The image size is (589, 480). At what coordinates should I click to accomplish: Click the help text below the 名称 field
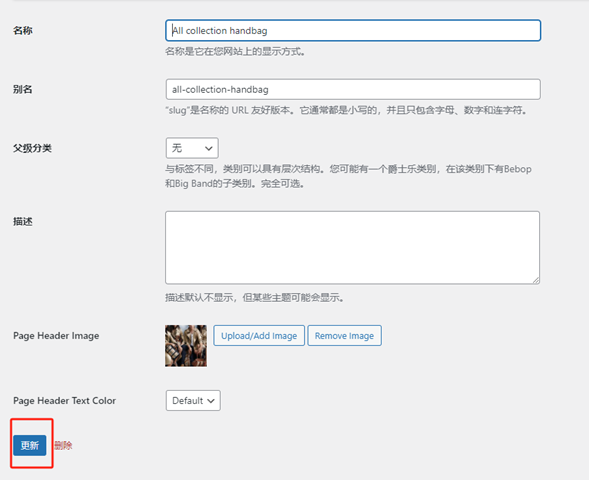point(235,51)
